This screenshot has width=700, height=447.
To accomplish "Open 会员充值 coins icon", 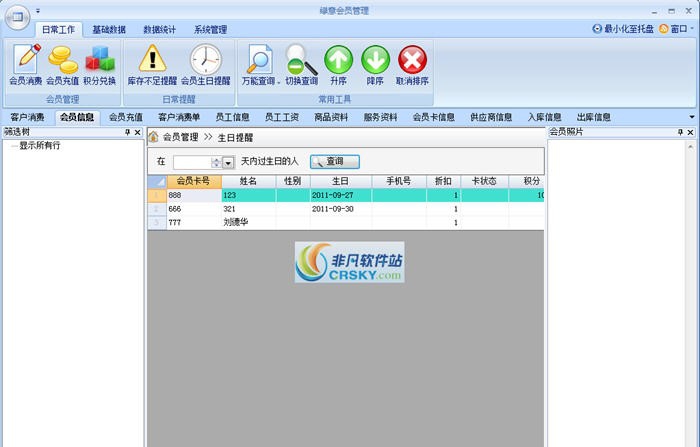I will [62, 65].
